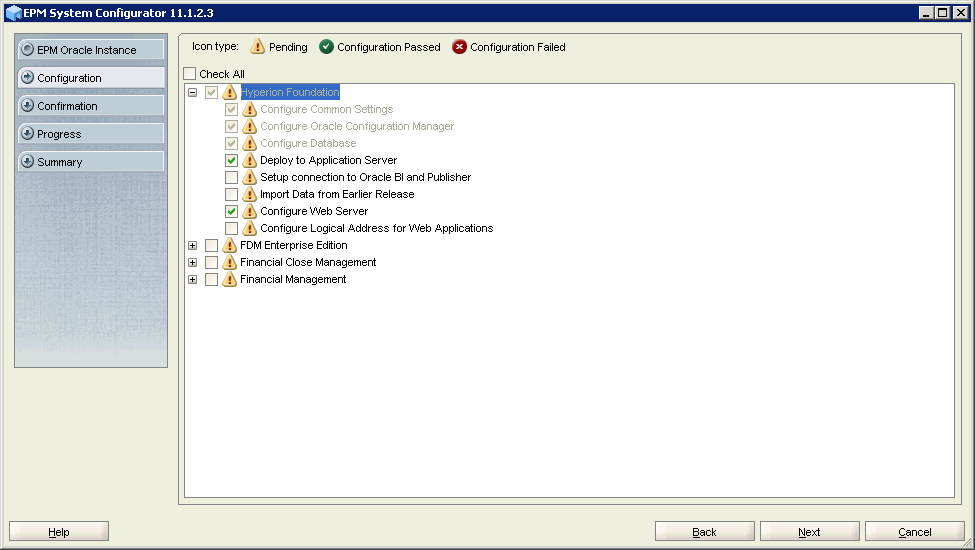Screen dimensions: 975x550
Task: Click the warning icon beside Financial Management
Action: (x=229, y=279)
